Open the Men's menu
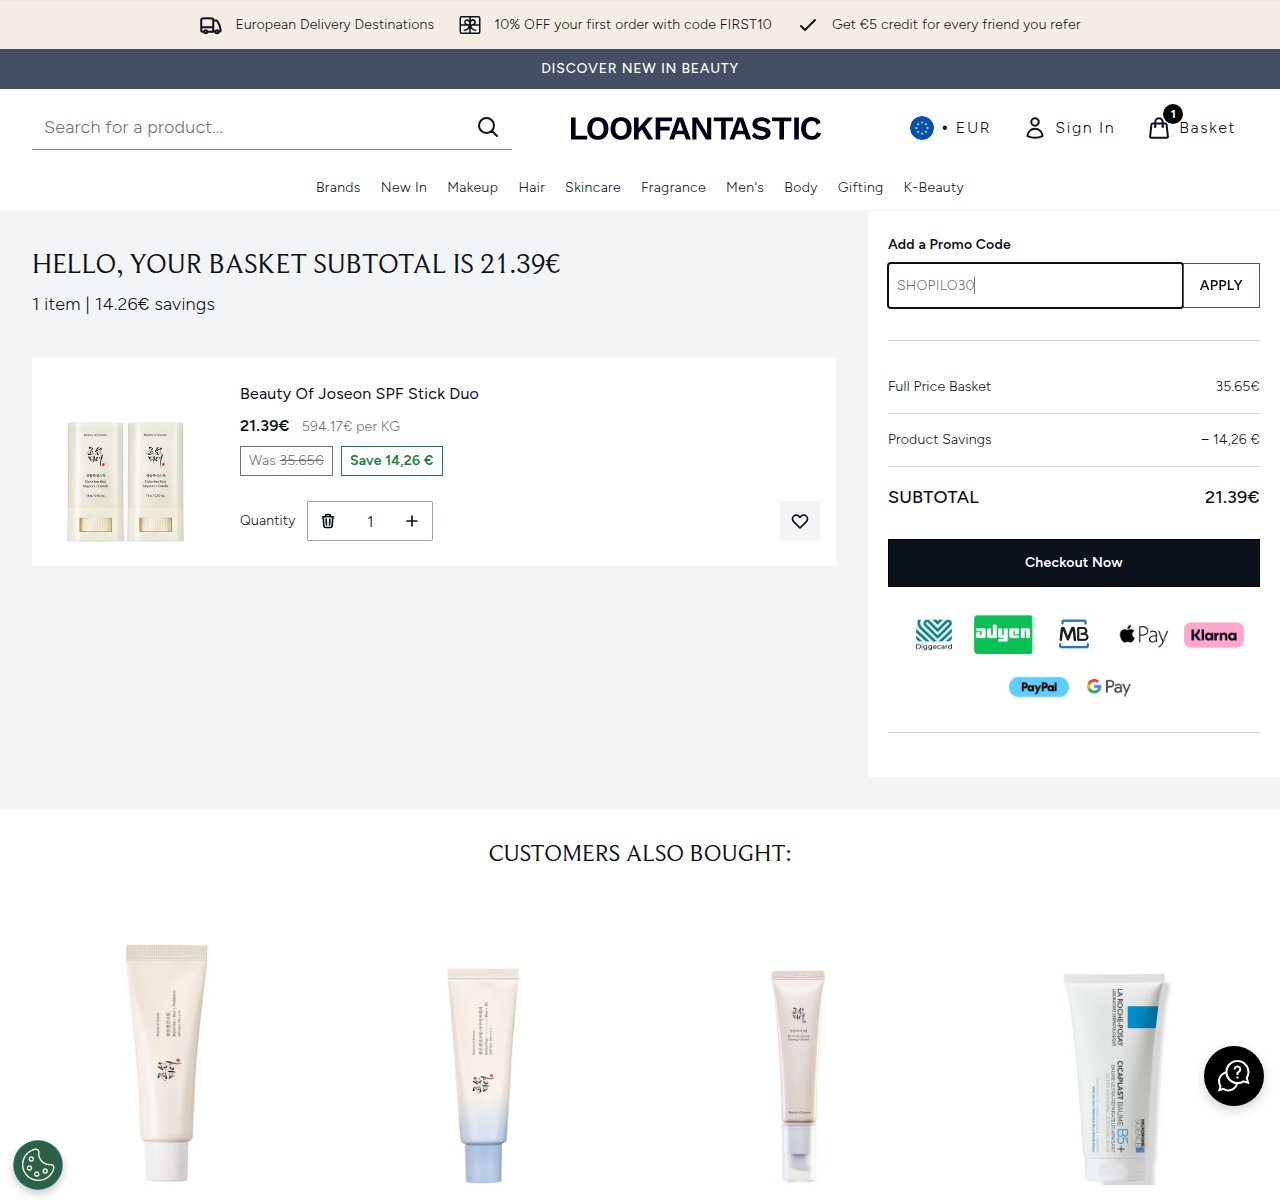The image size is (1280, 1200). pos(745,187)
